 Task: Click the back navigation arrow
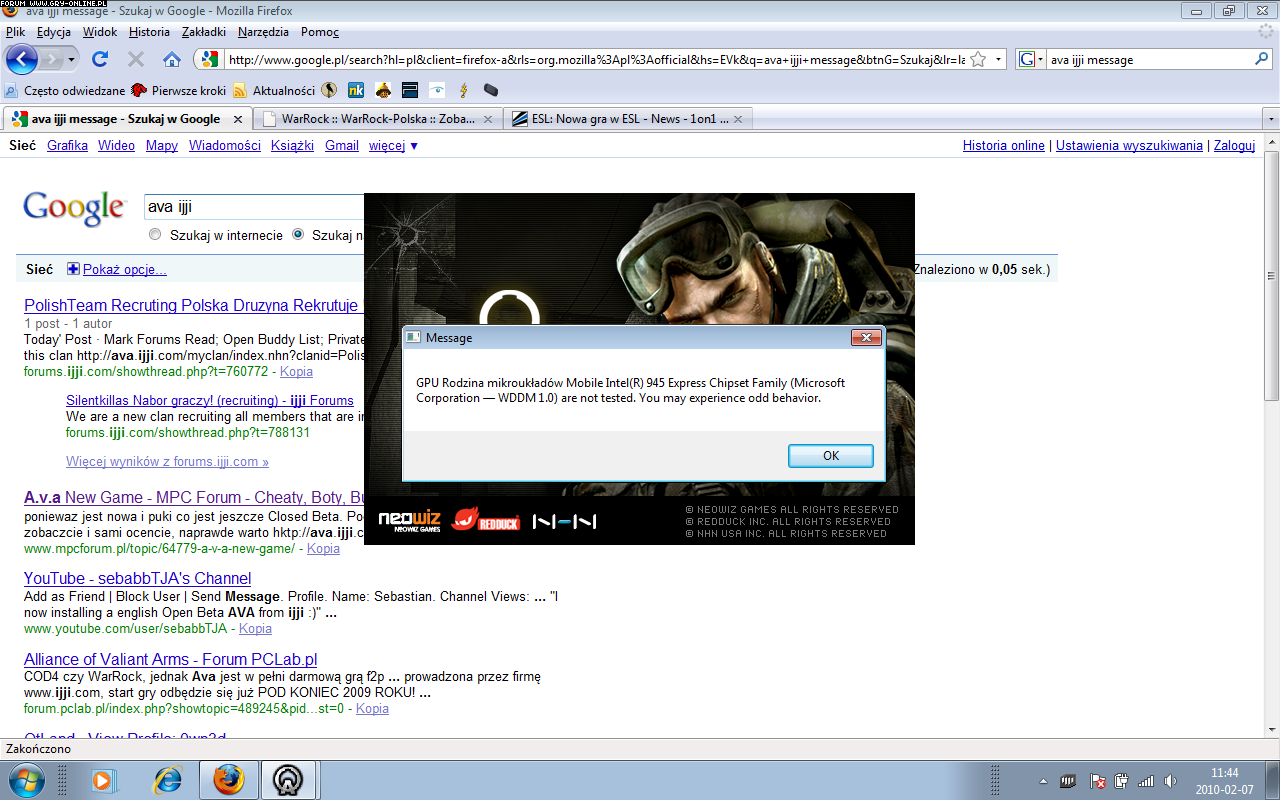coord(22,60)
